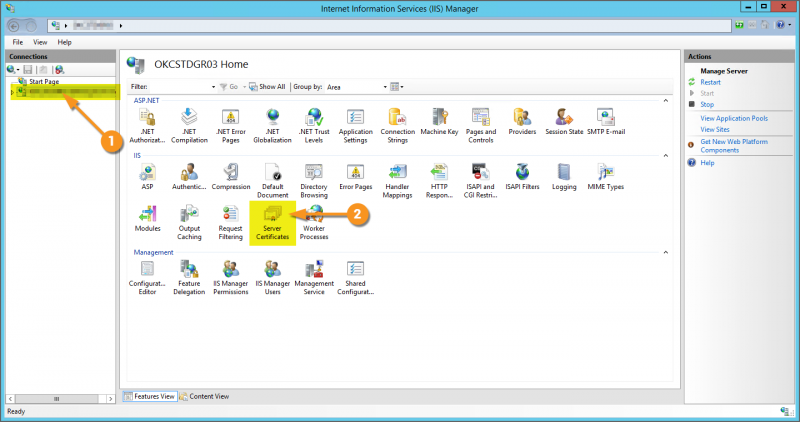800x422 pixels.
Task: Click Restart in Manage Server
Action: coord(710,82)
